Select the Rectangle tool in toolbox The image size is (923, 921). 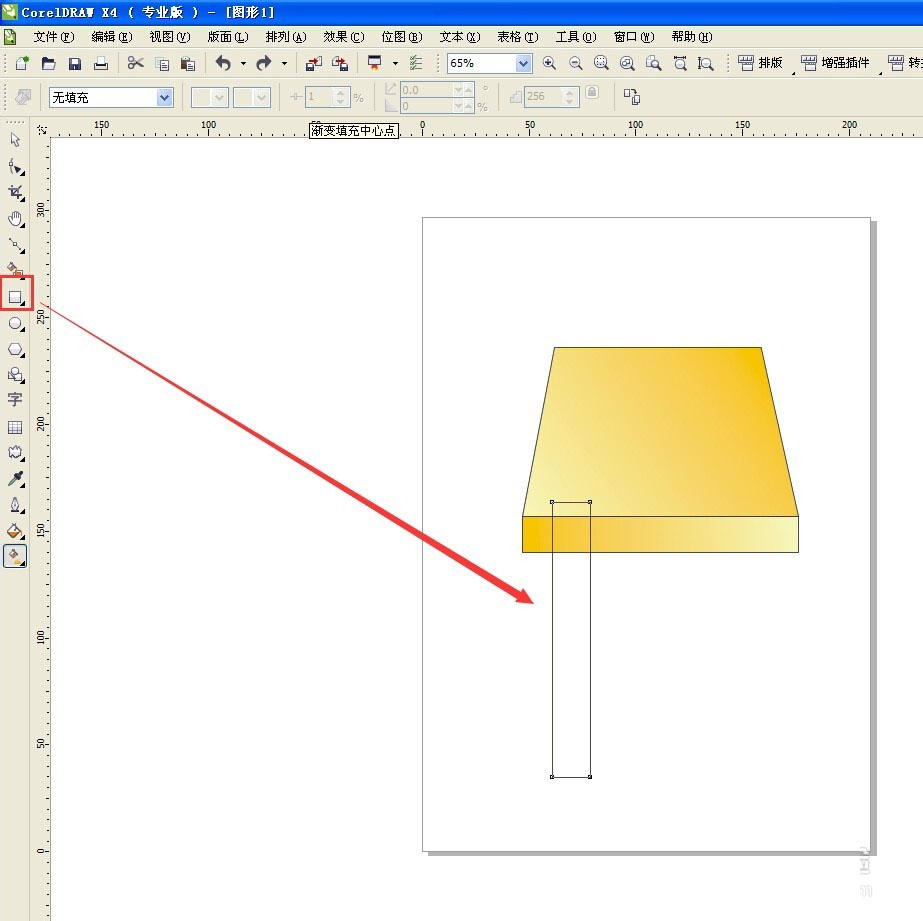click(x=15, y=297)
